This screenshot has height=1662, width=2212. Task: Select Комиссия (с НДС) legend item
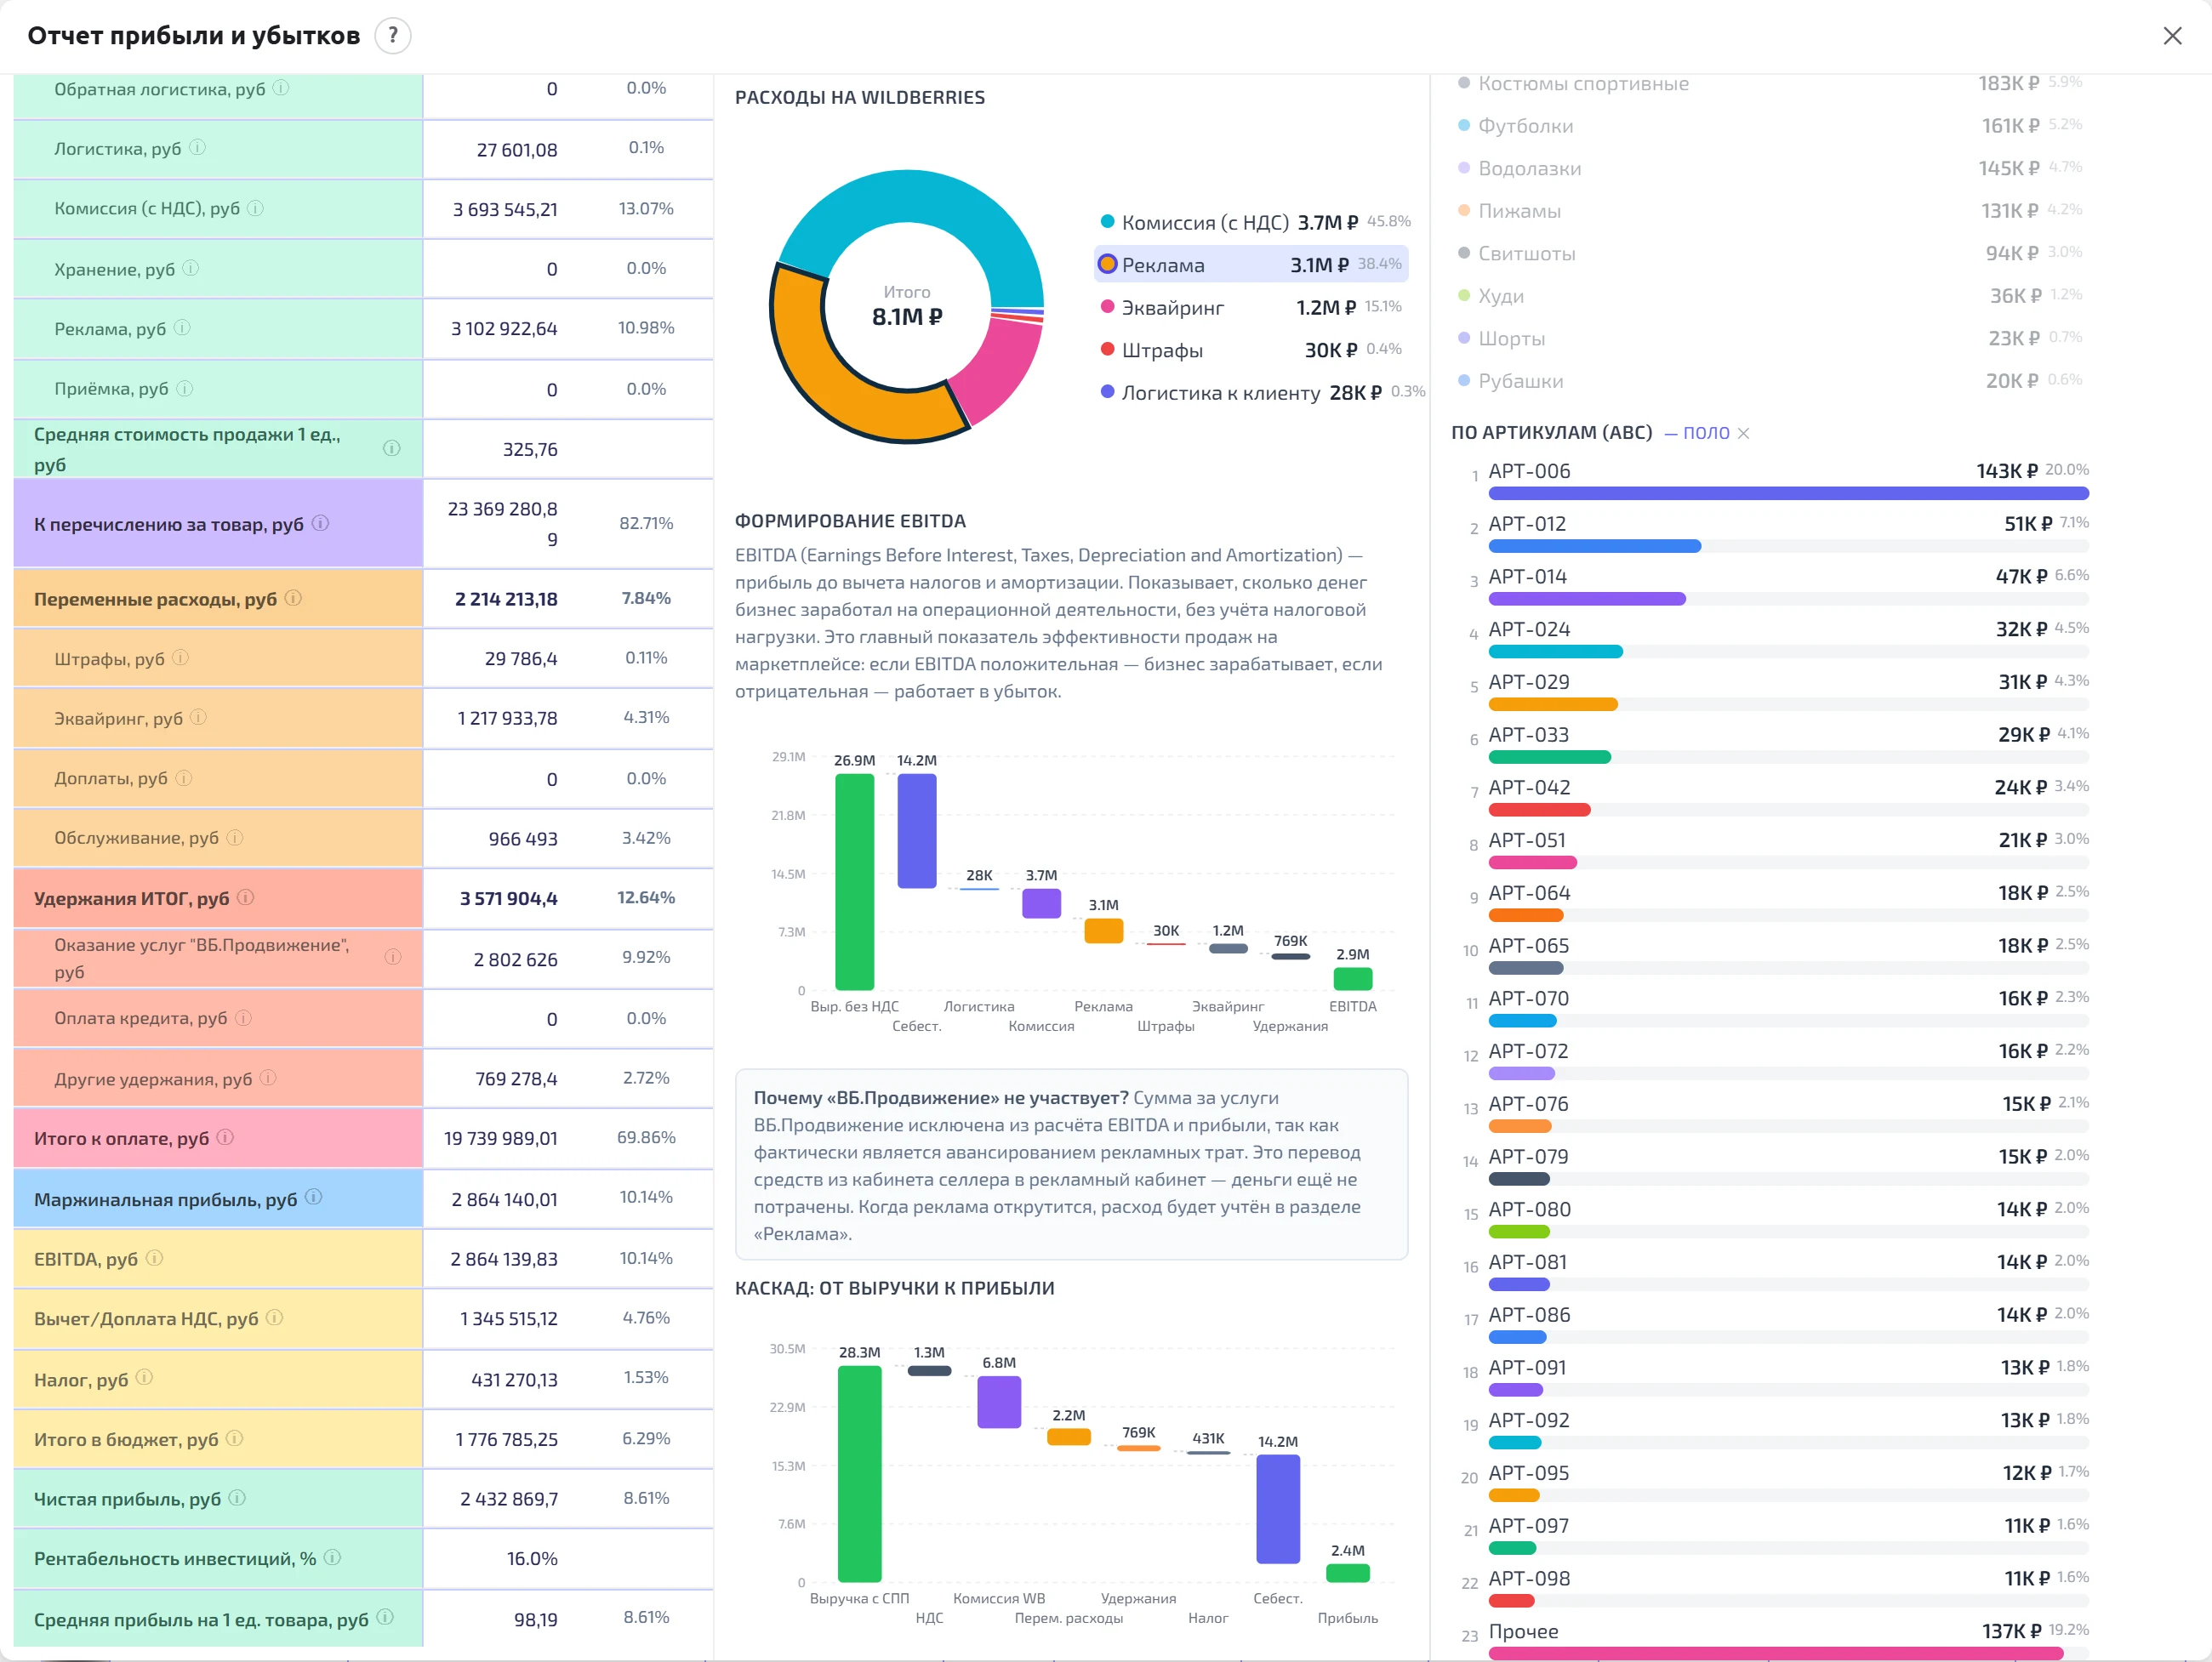click(x=1255, y=222)
